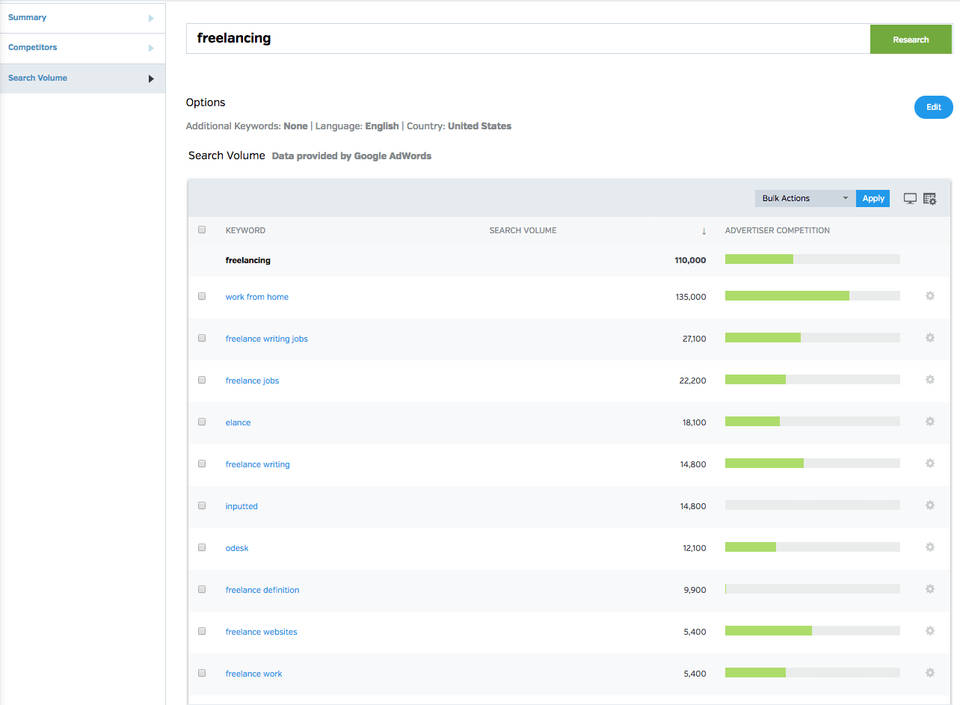Open gear settings for freelance jobs row
Screen dimensions: 960x705
(x=929, y=380)
